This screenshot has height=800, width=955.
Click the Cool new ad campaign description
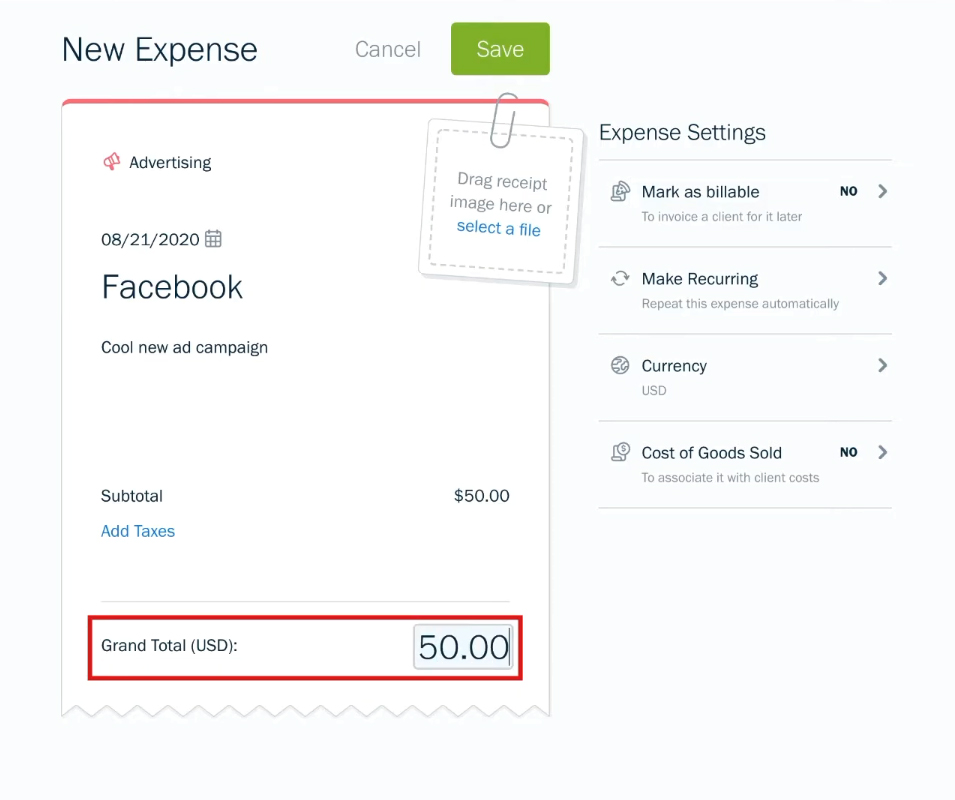point(185,348)
